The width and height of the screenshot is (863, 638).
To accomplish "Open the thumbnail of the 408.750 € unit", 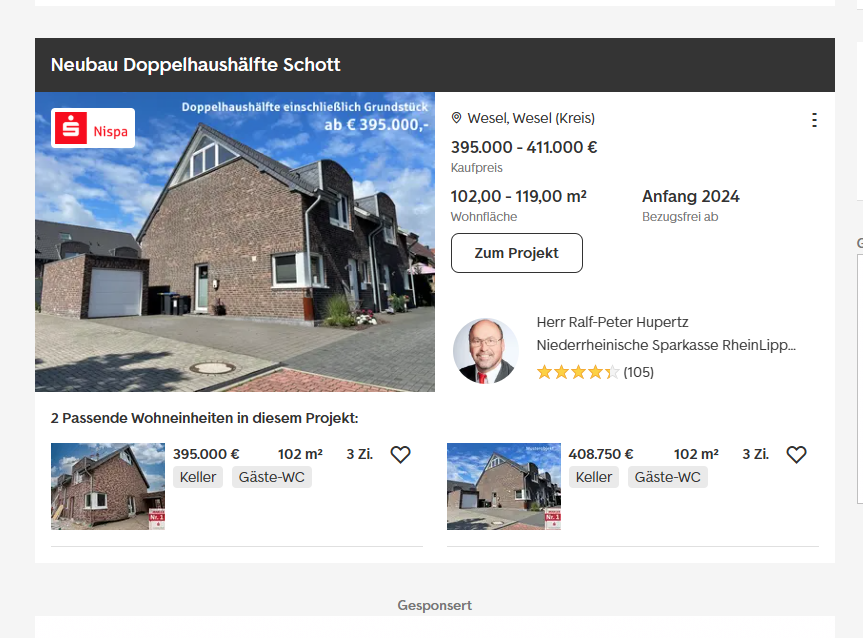I will pos(503,486).
